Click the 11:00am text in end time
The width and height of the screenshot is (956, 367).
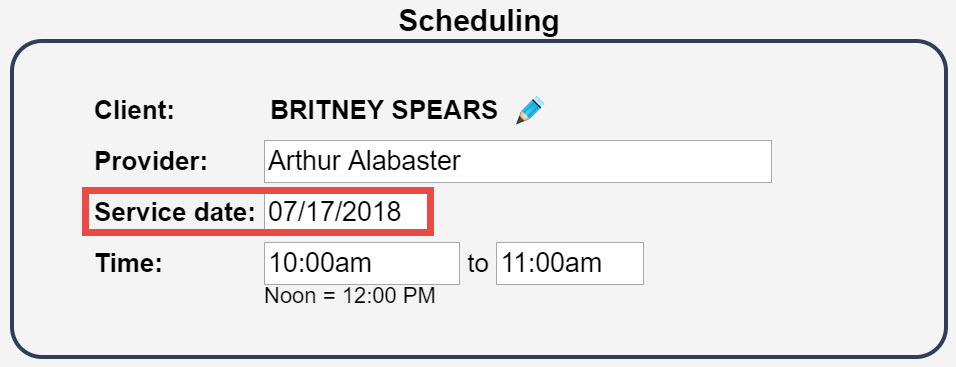point(552,263)
